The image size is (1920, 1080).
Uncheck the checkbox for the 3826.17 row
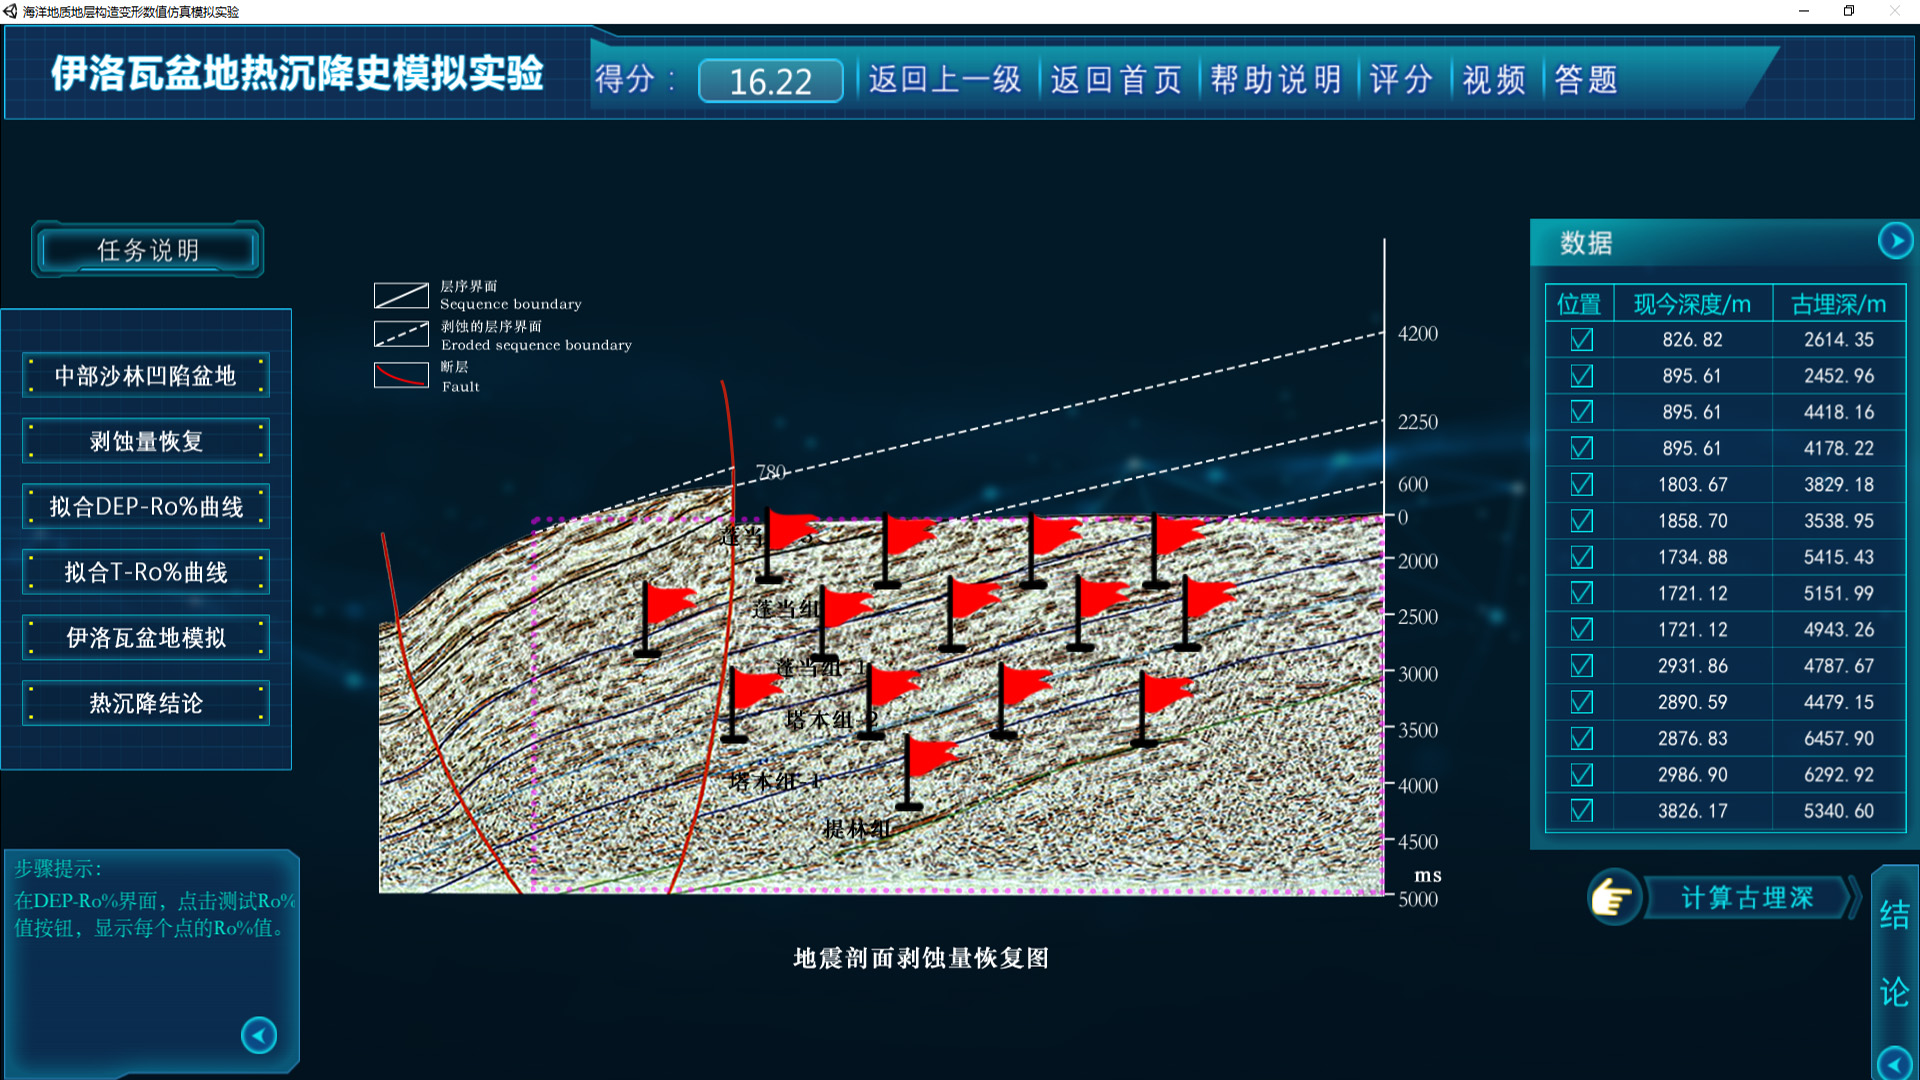click(1581, 811)
